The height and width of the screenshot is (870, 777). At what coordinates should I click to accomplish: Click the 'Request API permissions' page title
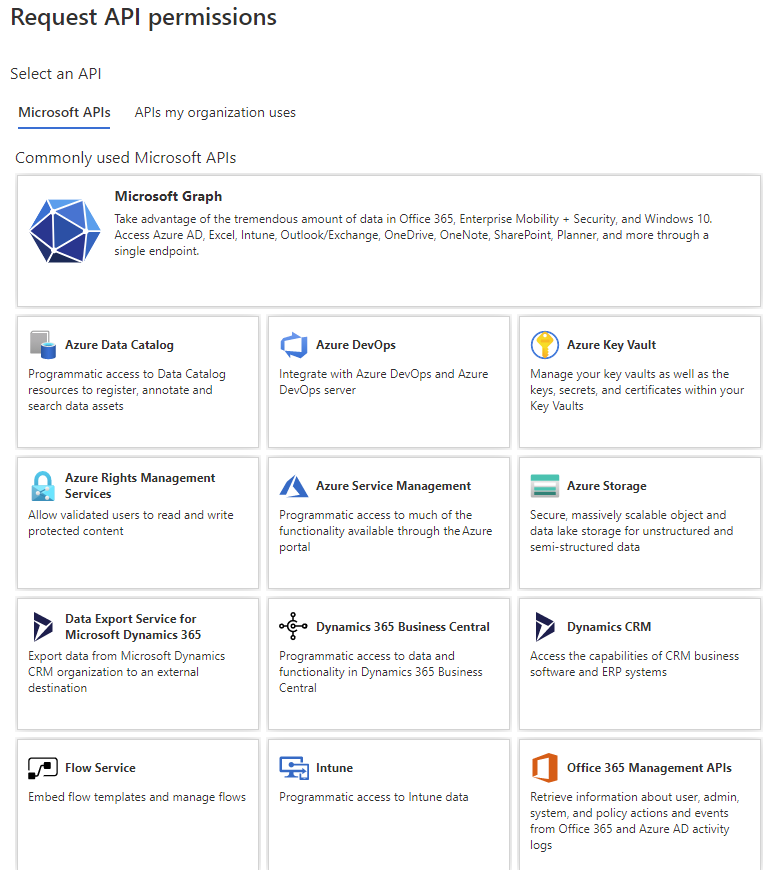pos(143,17)
